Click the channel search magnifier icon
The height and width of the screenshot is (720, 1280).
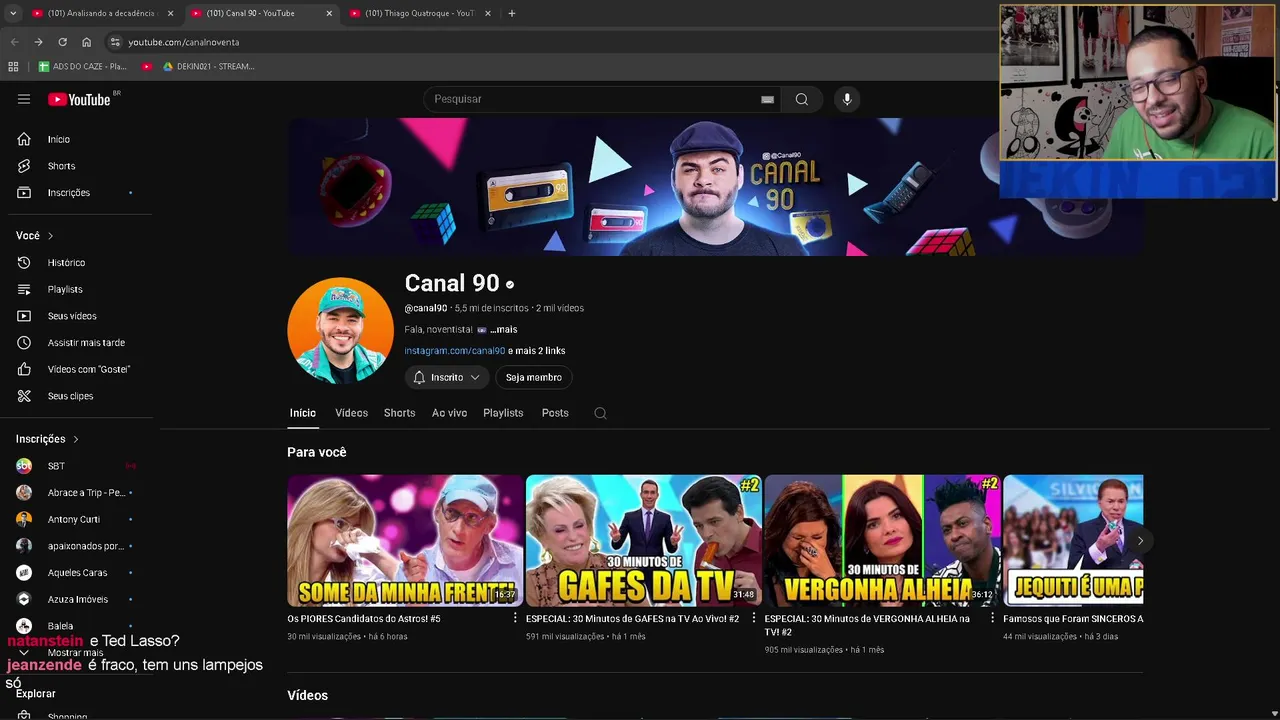coord(600,413)
